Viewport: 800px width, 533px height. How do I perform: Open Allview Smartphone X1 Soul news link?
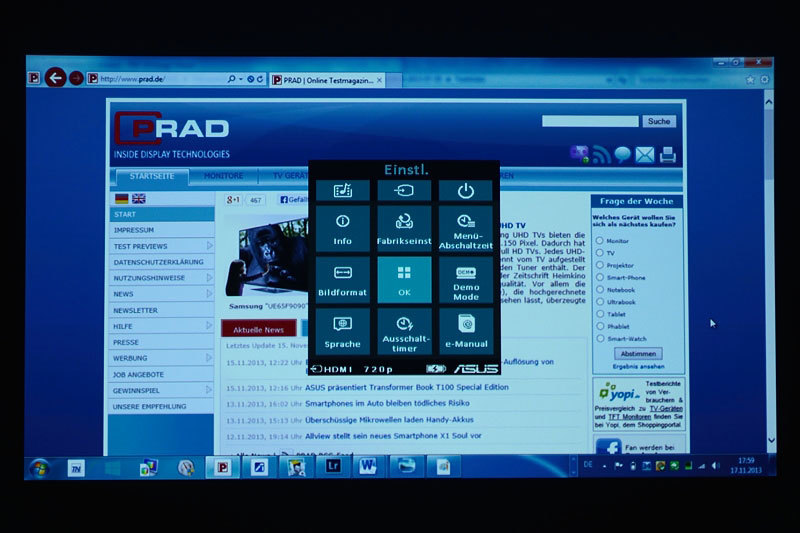point(393,436)
